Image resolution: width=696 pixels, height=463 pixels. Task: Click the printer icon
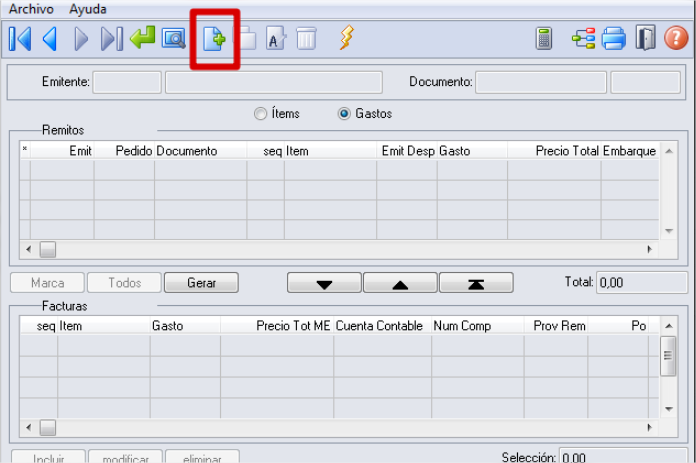[613, 39]
